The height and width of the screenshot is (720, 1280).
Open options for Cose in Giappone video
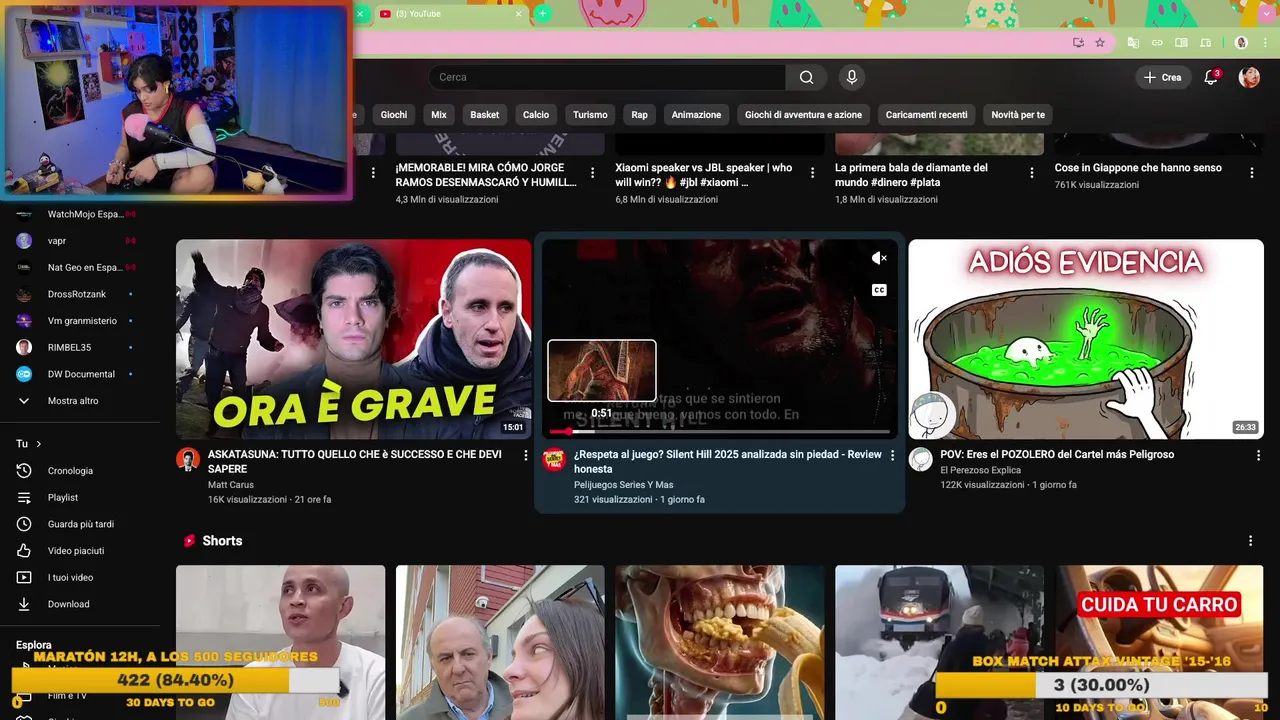click(x=1251, y=173)
